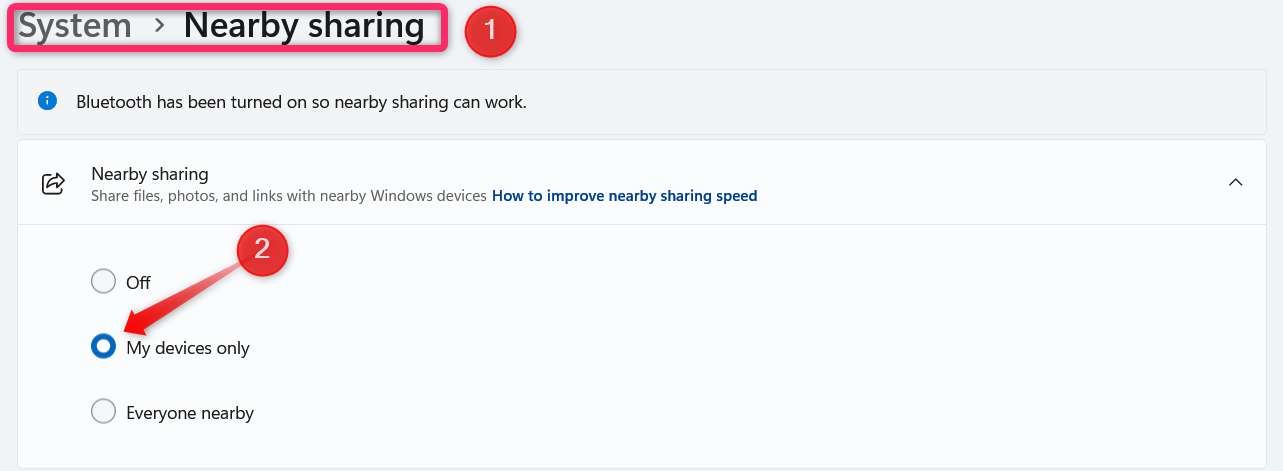Open How to improve nearby sharing speed link
Viewport: 1283px width, 471px height.
click(x=625, y=196)
